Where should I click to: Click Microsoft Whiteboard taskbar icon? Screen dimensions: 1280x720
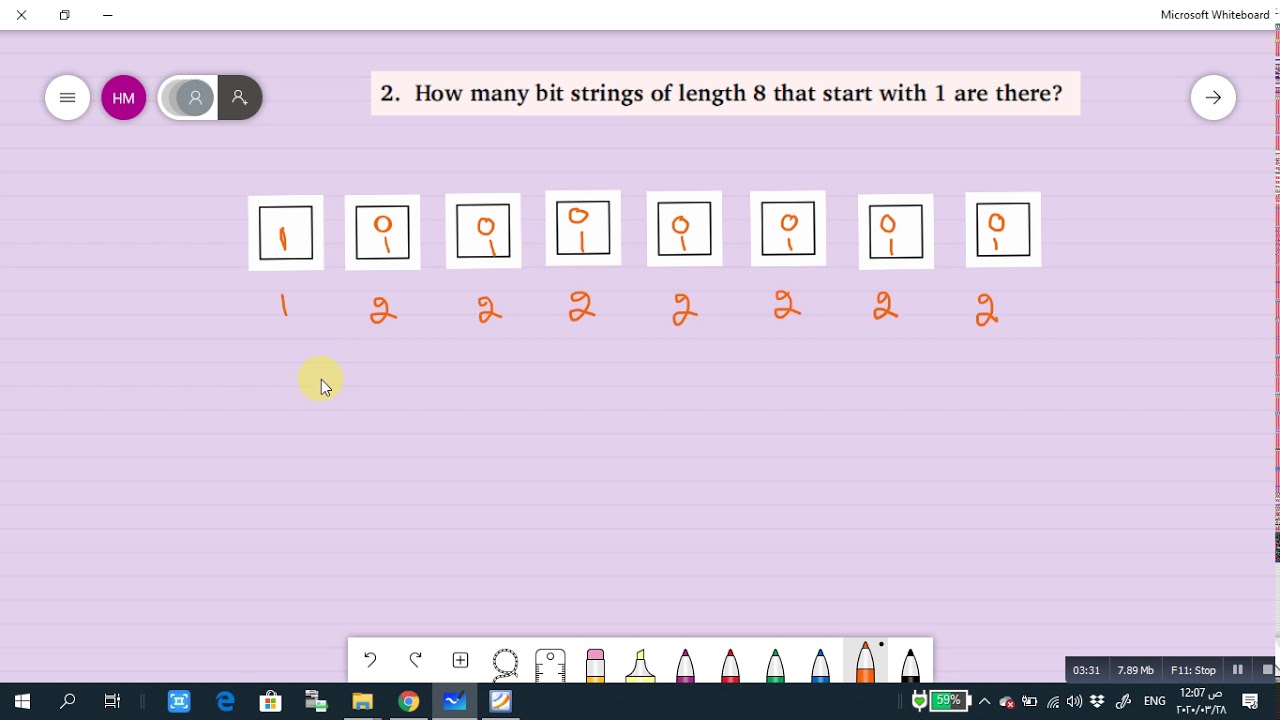click(x=454, y=702)
